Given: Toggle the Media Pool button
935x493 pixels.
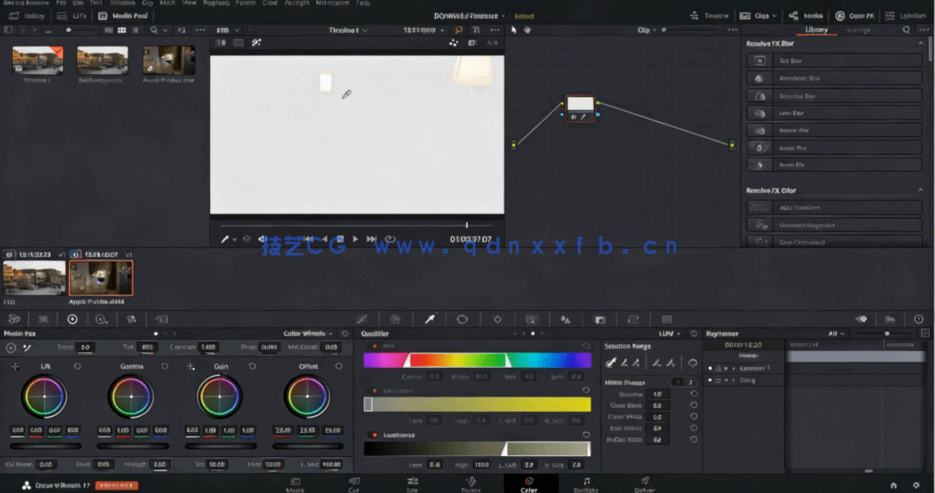Looking at the screenshot, I should [123, 16].
